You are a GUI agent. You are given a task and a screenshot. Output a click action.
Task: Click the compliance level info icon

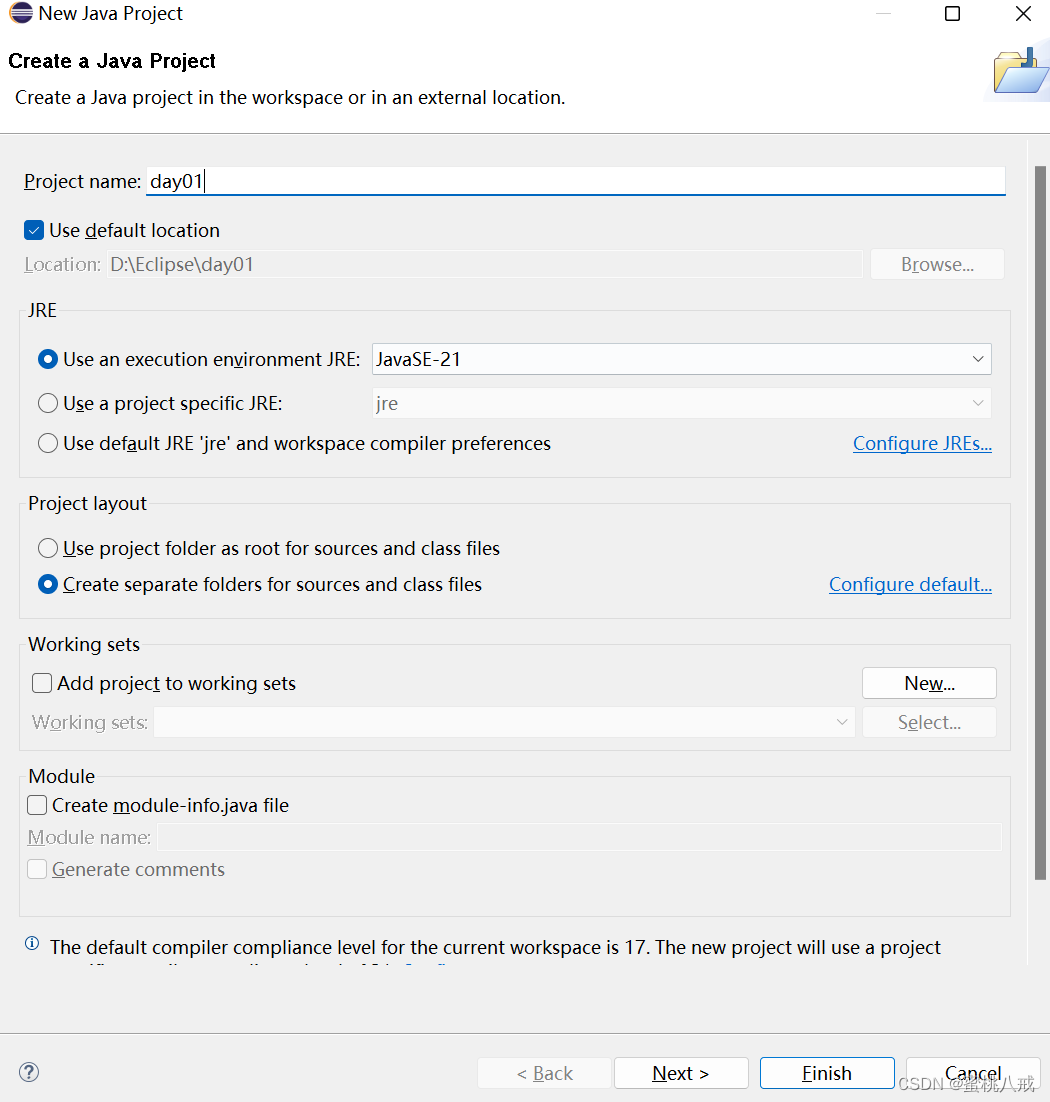pos(32,943)
